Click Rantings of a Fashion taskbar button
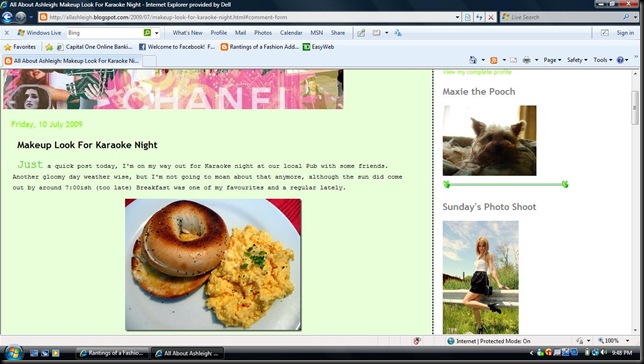Viewport: 644px width, 364px height. (112, 353)
